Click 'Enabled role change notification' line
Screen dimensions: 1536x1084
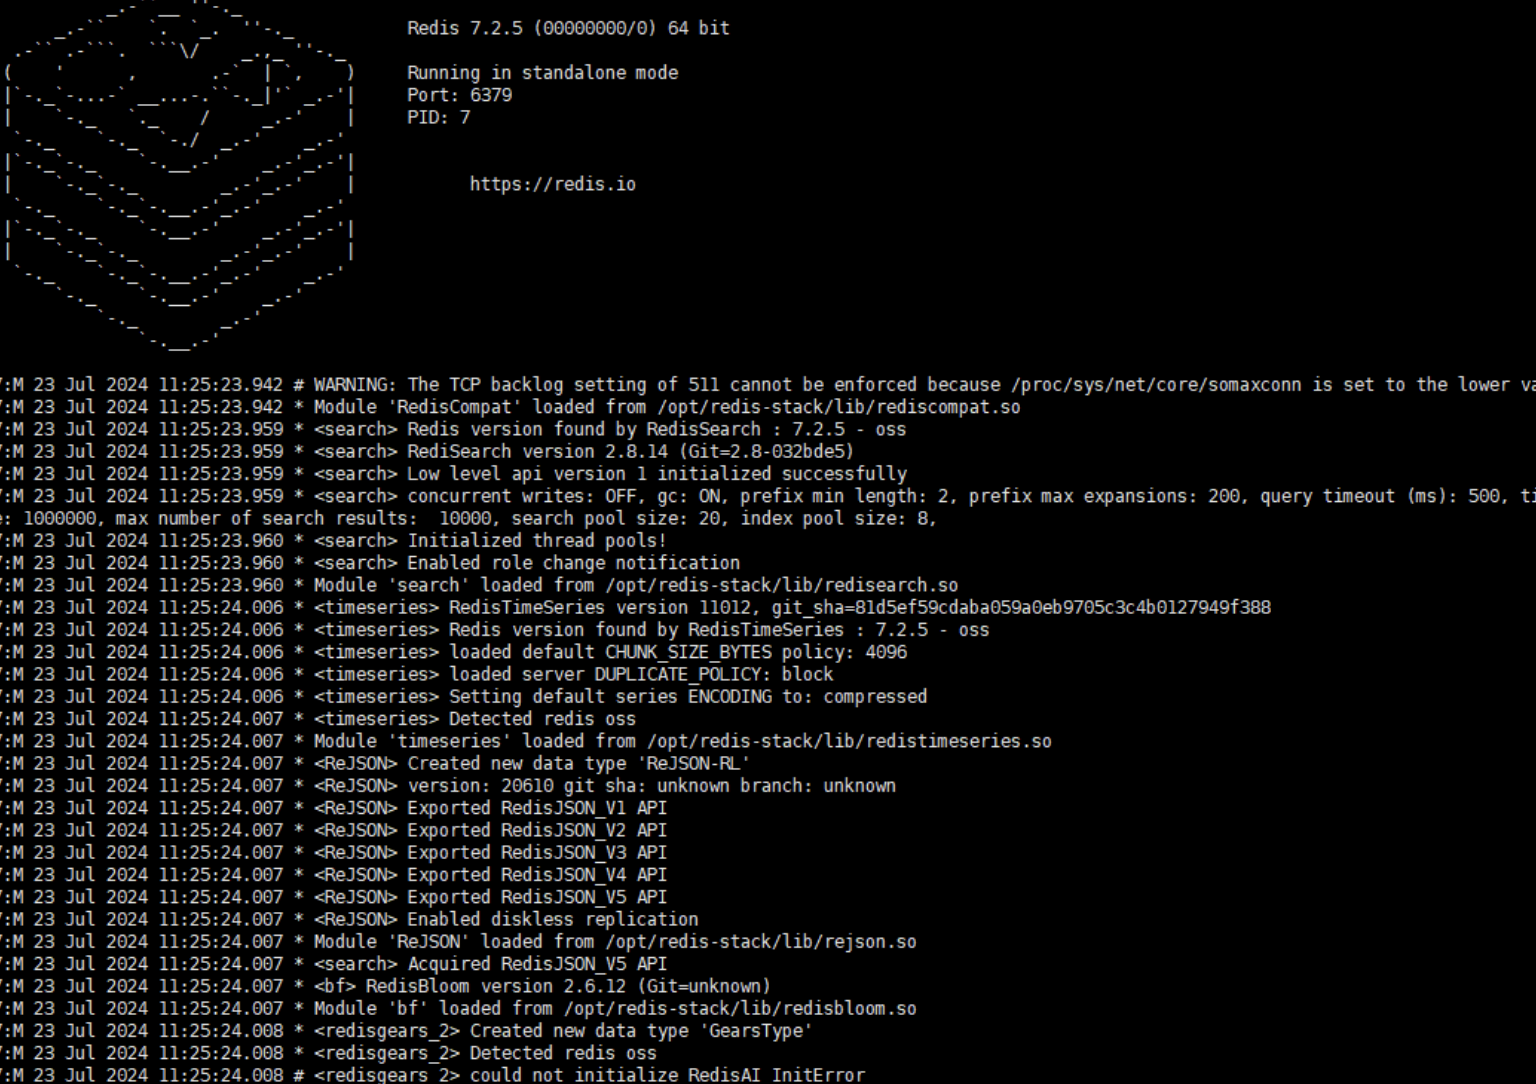[x=370, y=563]
